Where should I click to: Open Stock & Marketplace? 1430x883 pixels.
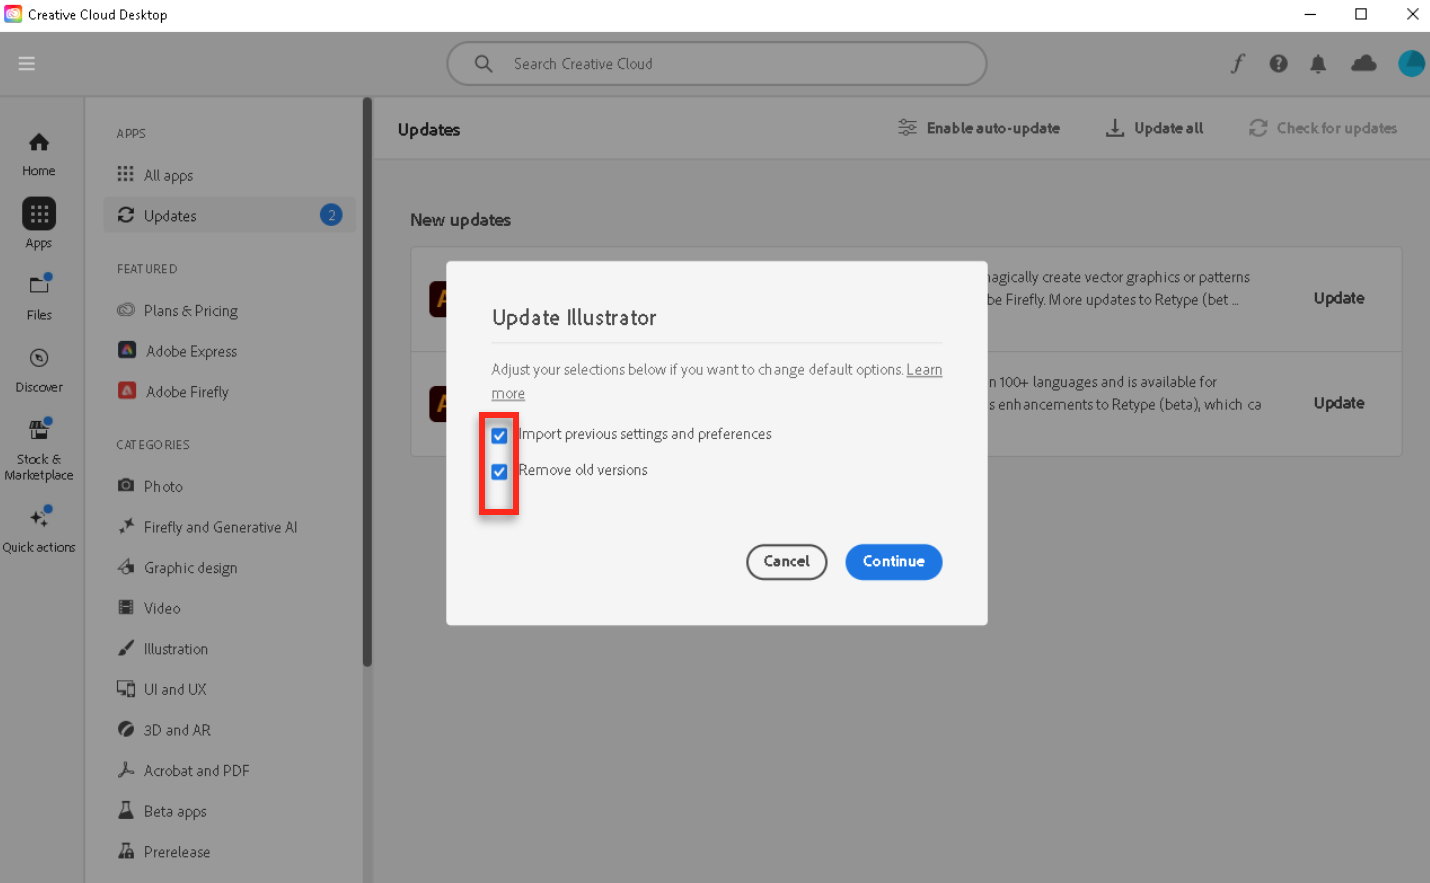(39, 450)
